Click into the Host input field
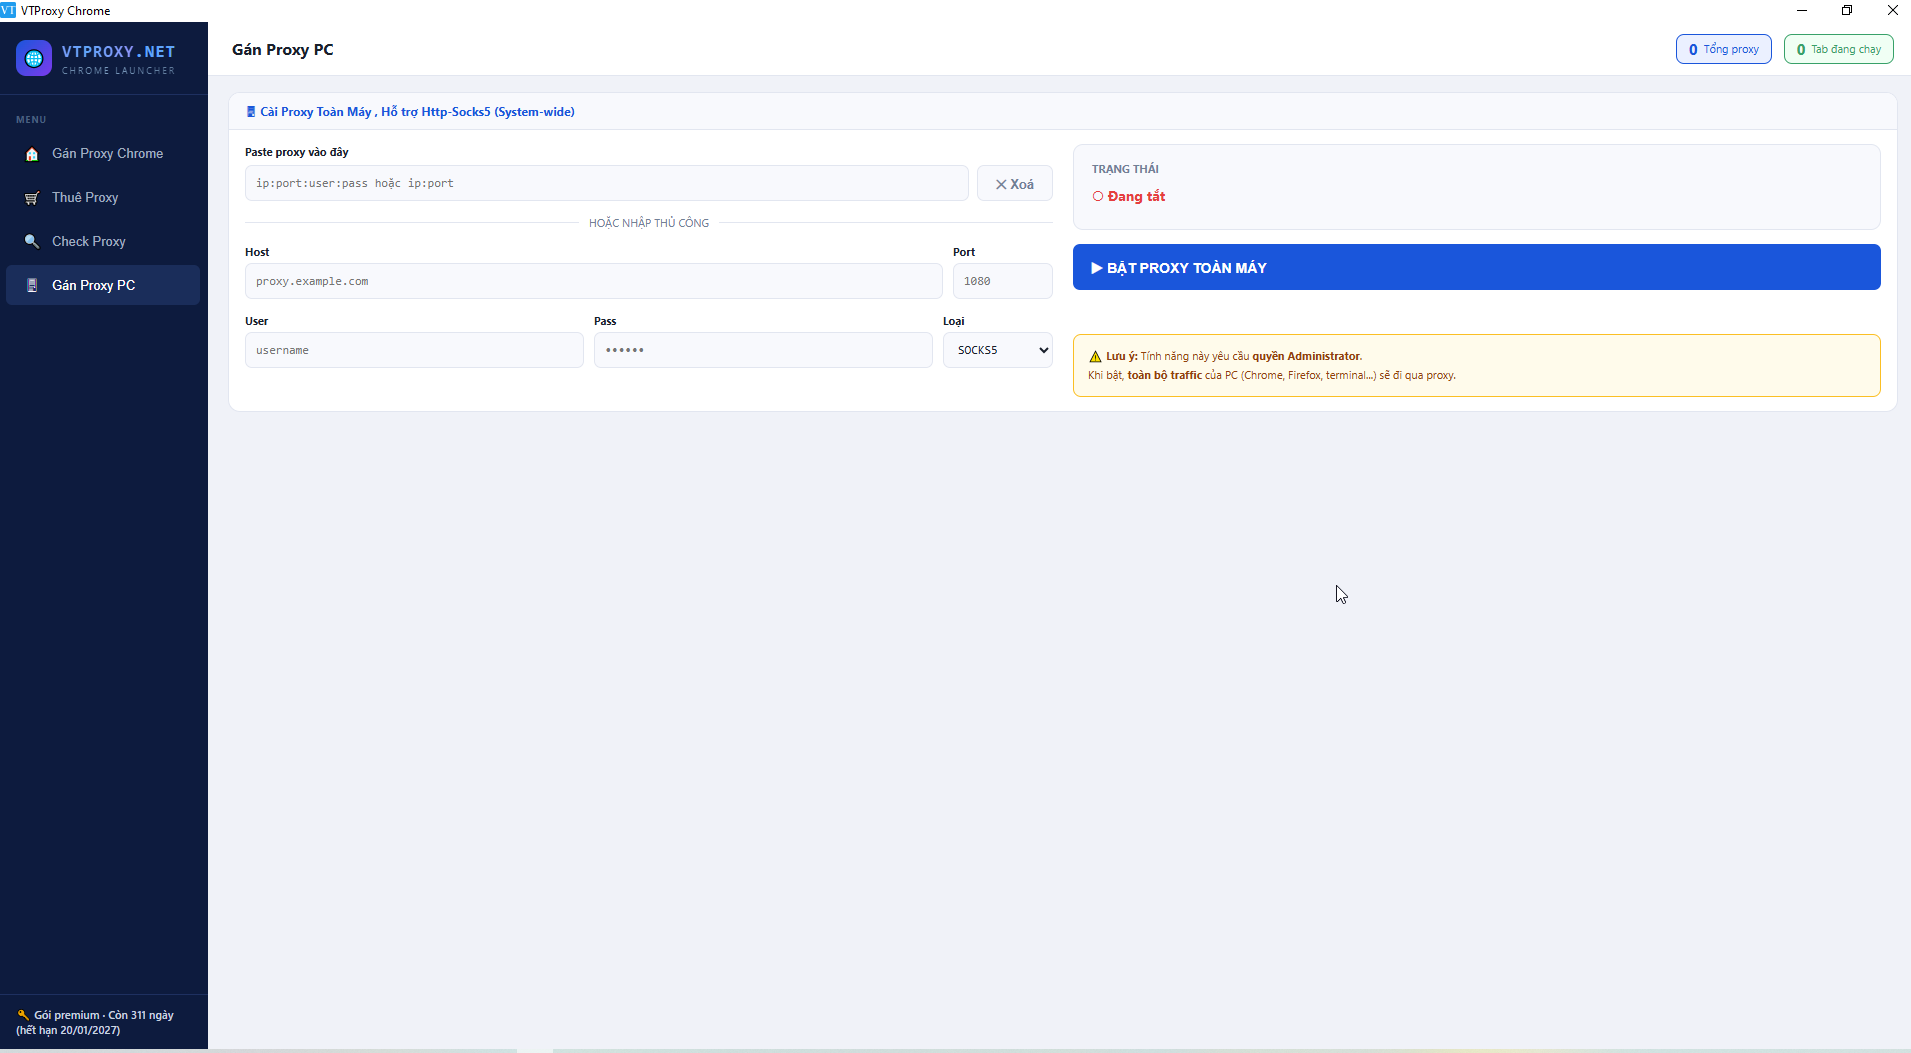Image resolution: width=1911 pixels, height=1053 pixels. (x=593, y=282)
